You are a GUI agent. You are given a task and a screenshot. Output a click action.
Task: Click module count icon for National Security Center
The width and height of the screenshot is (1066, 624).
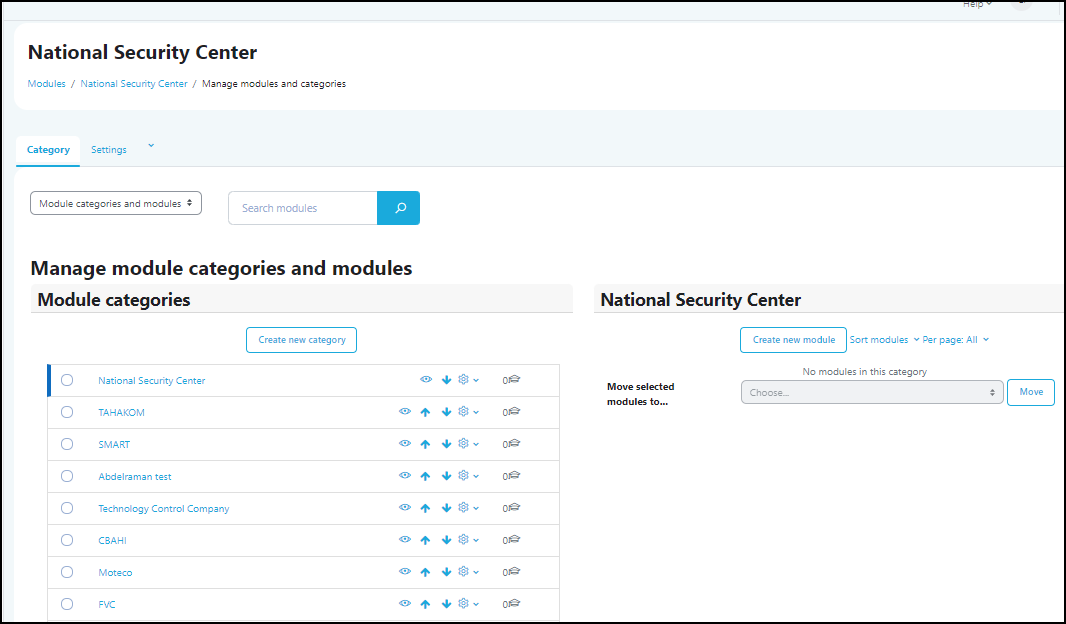click(x=515, y=379)
